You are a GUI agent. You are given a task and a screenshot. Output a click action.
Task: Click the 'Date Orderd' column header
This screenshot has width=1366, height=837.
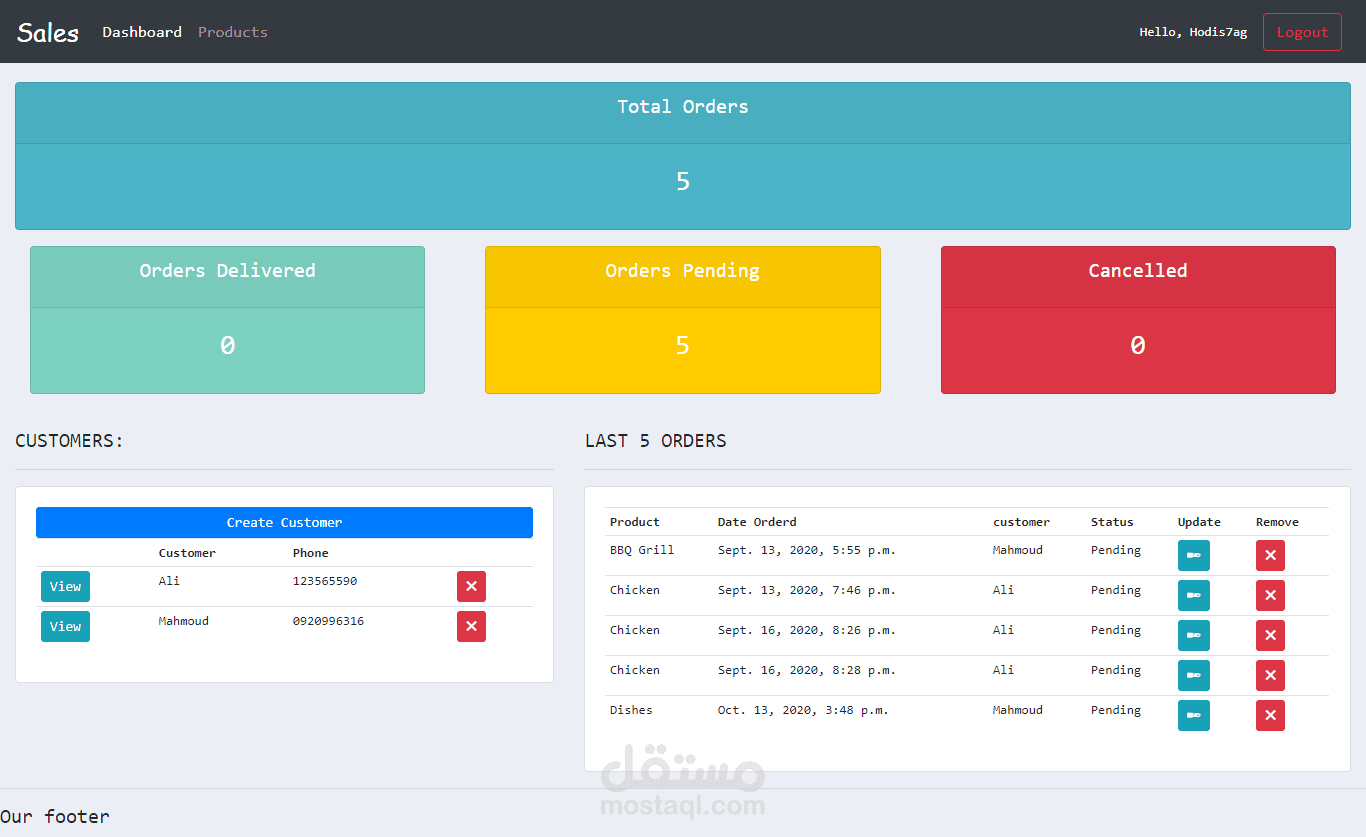click(x=757, y=522)
